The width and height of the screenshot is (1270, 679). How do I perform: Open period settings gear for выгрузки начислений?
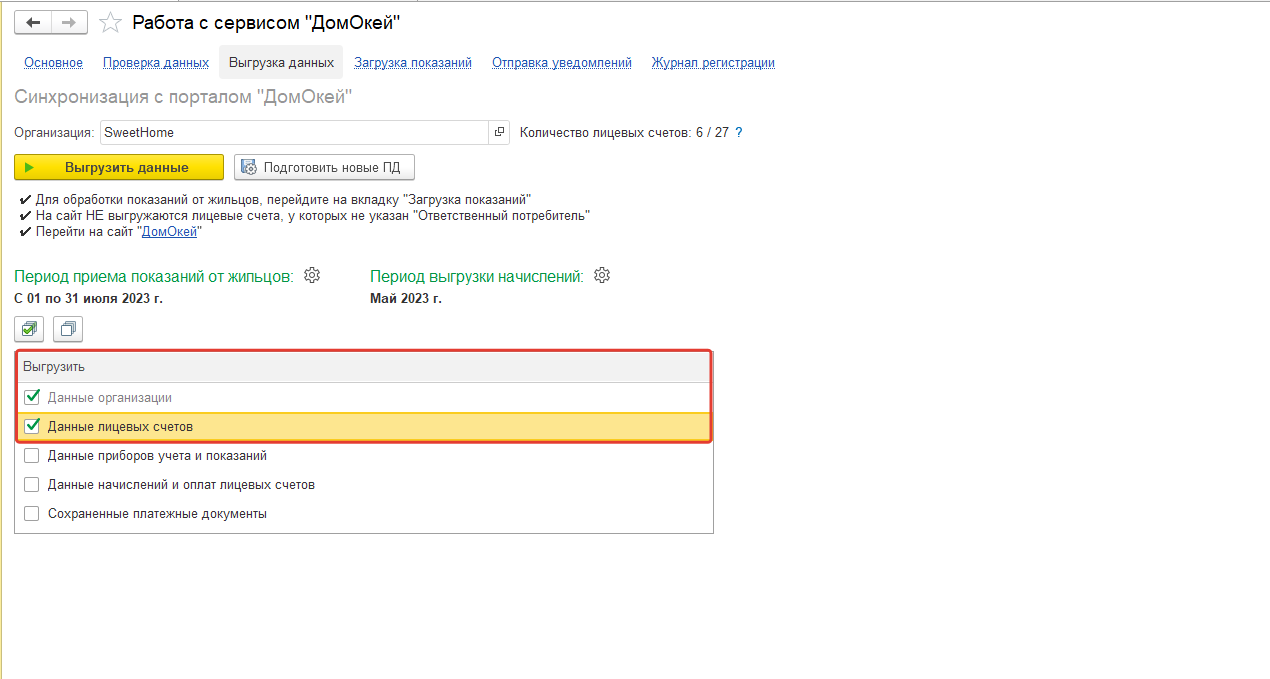(x=602, y=275)
